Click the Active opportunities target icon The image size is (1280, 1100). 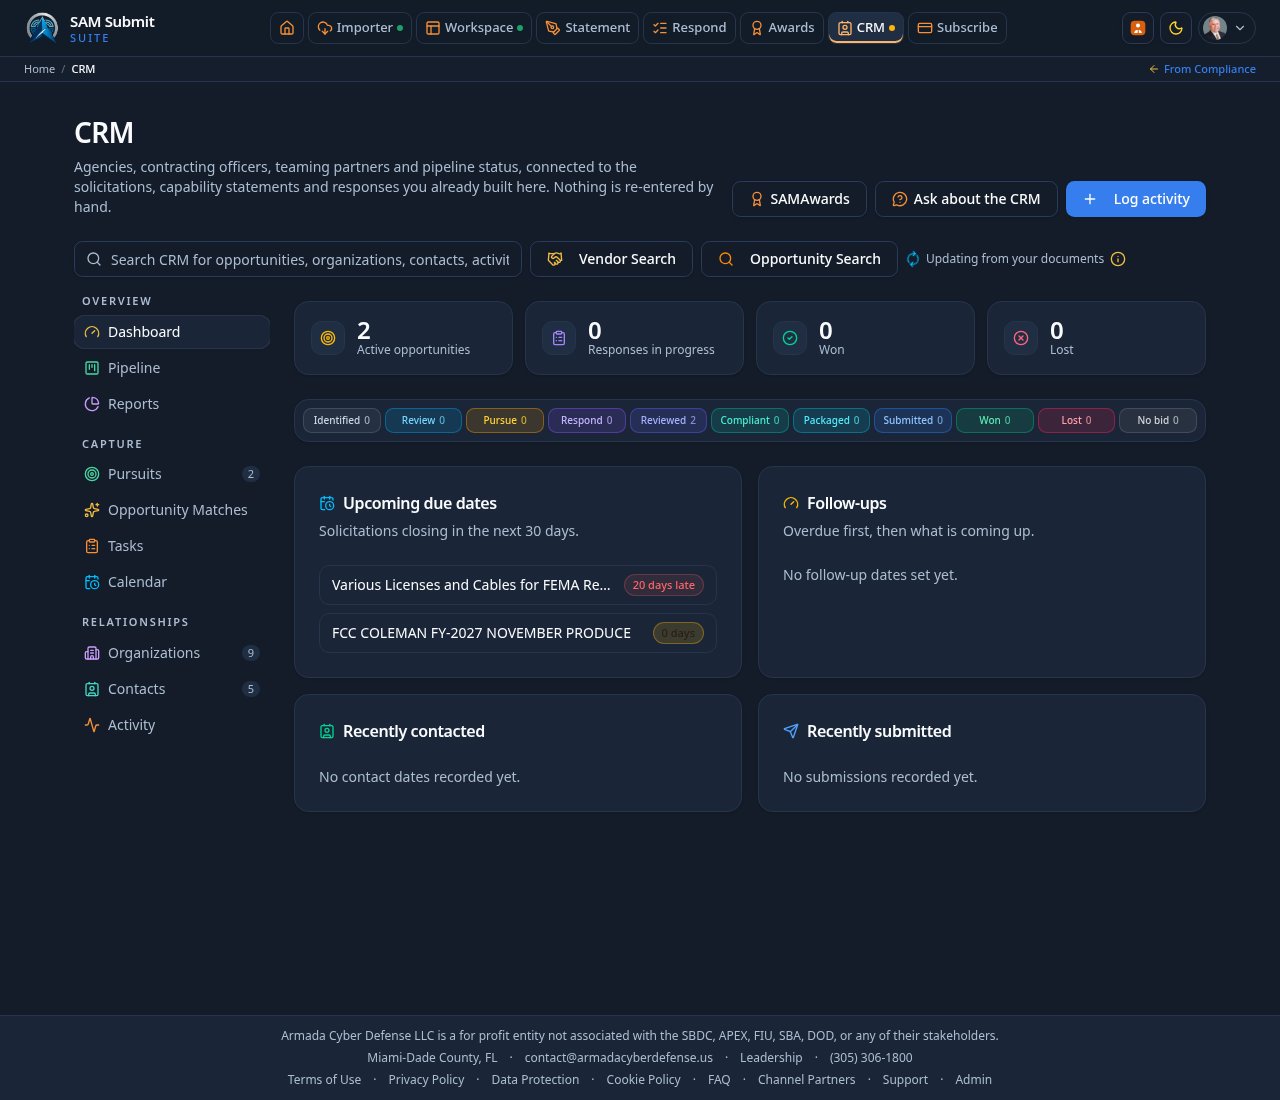click(x=327, y=338)
